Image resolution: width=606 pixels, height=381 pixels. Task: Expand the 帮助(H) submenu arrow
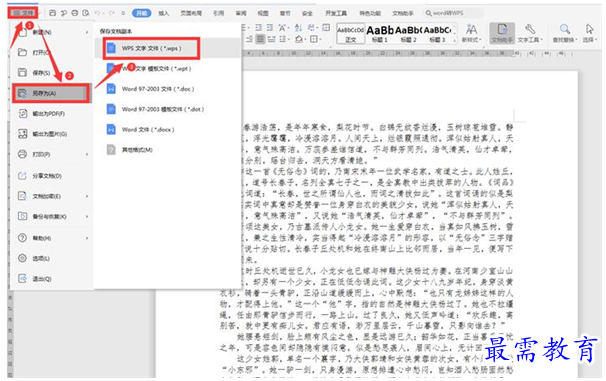pyautogui.click(x=87, y=238)
